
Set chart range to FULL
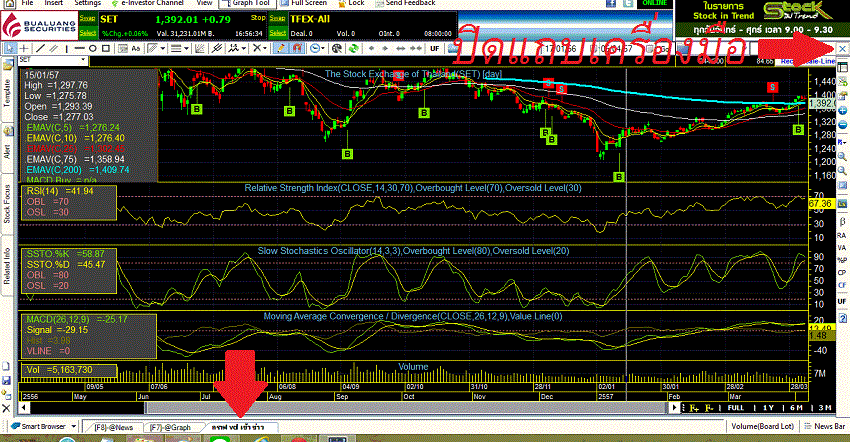(736, 408)
